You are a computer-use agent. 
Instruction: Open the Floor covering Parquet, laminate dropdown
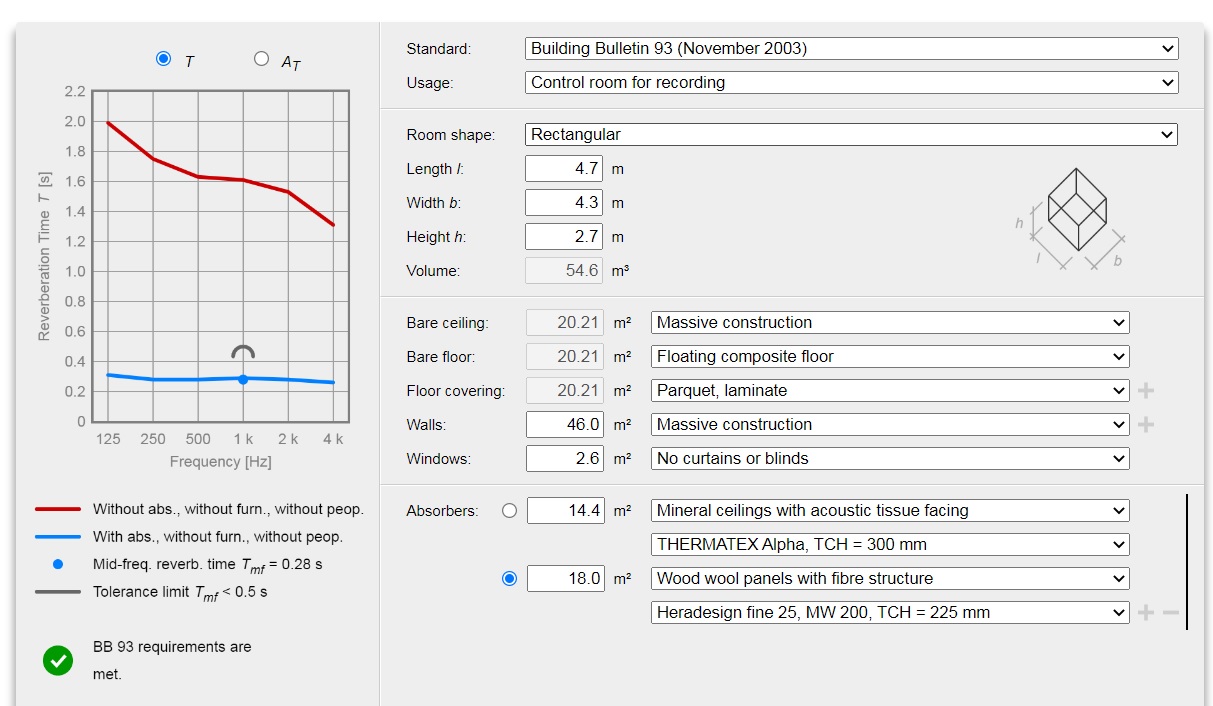[890, 390]
